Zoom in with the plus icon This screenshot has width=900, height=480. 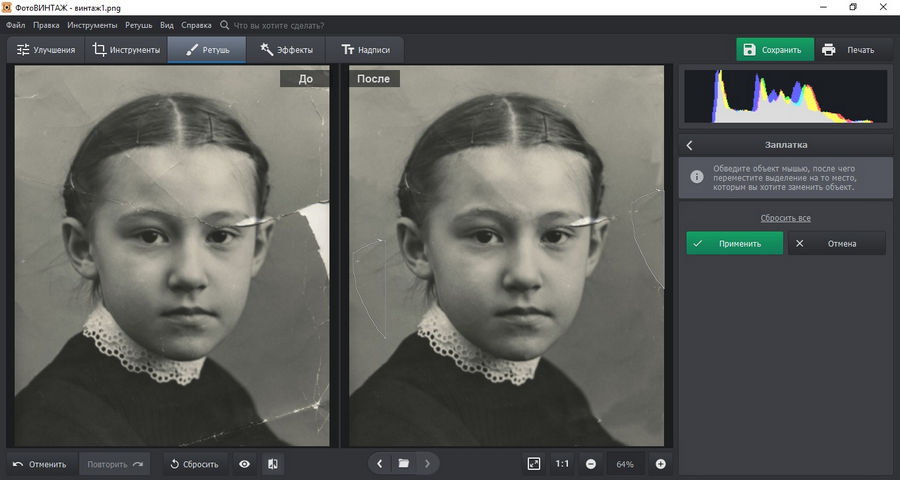(x=661, y=464)
